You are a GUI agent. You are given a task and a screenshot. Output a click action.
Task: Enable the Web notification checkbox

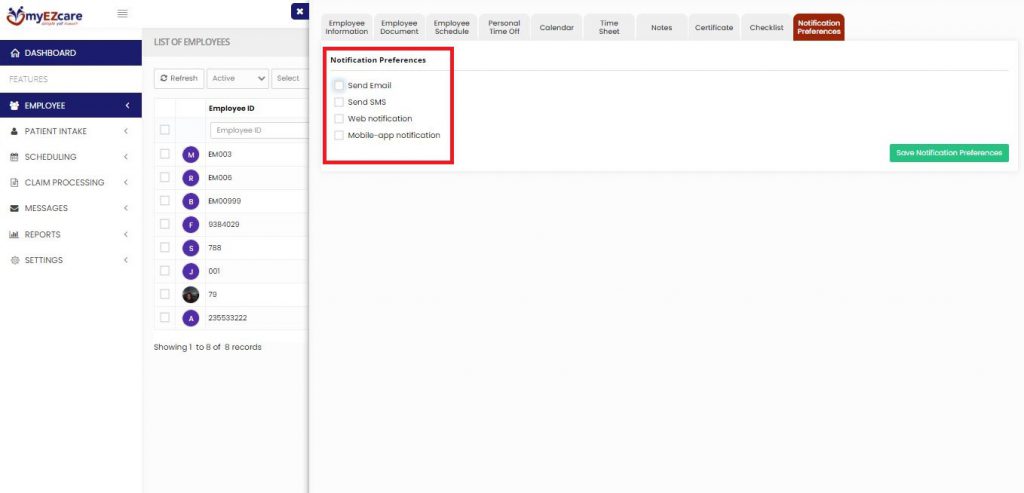(x=339, y=119)
